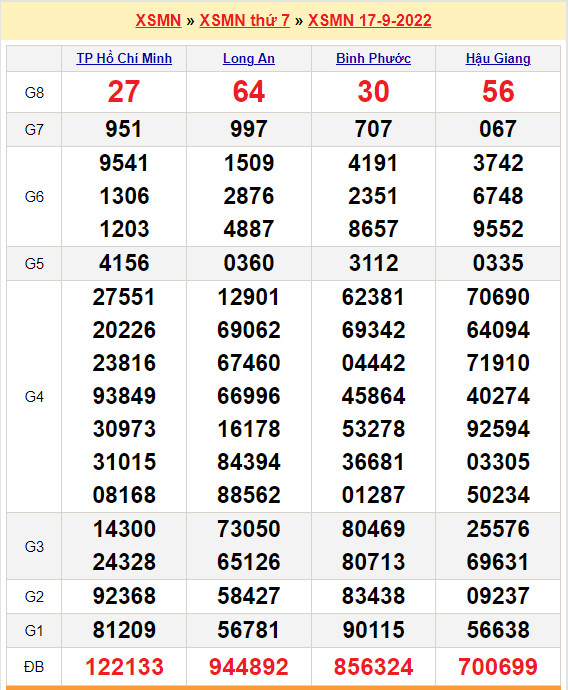
Task: Open TP Hồ Chí Minh column link
Action: pos(124,59)
